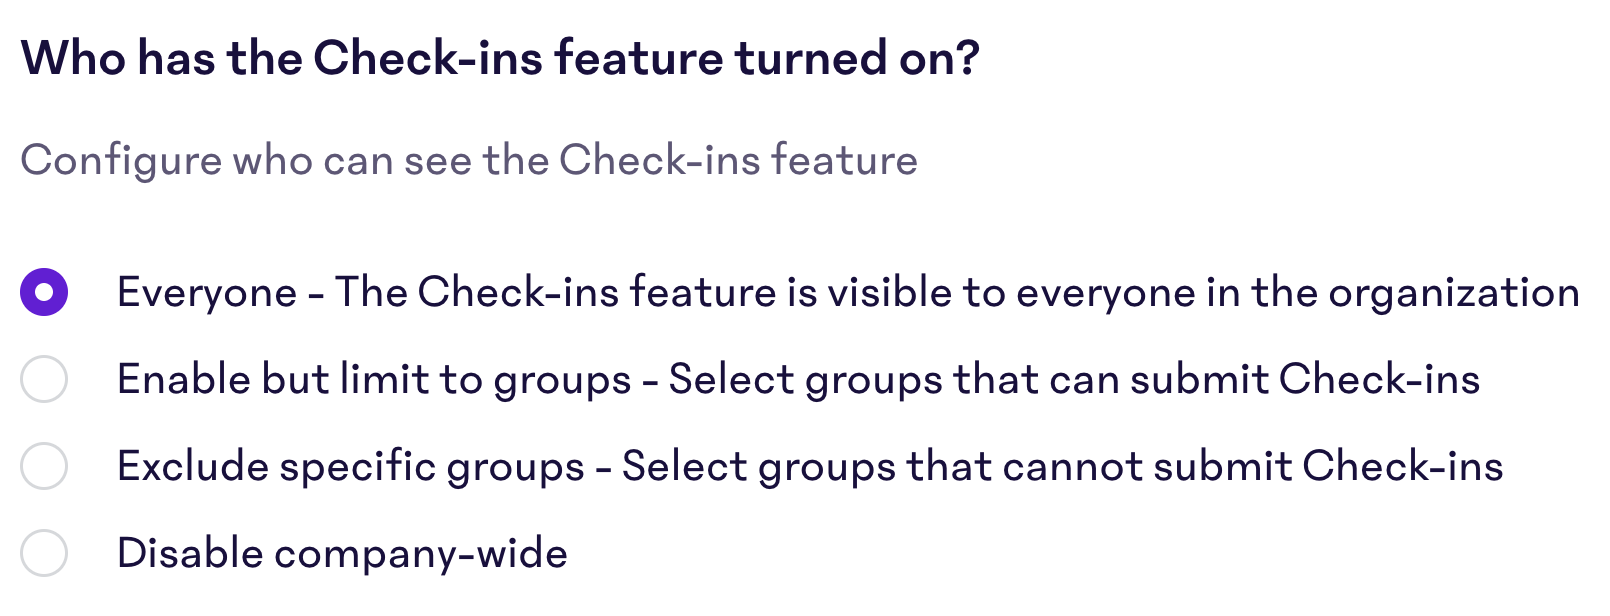Image resolution: width=1610 pixels, height=616 pixels.
Task: Click the Everyone option label text
Action: (846, 292)
